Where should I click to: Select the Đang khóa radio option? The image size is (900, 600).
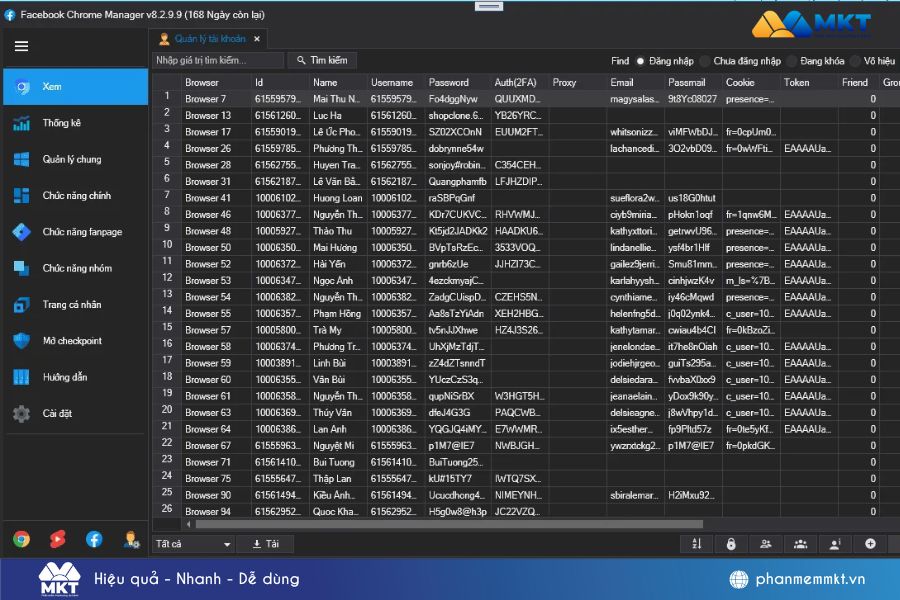click(x=792, y=61)
